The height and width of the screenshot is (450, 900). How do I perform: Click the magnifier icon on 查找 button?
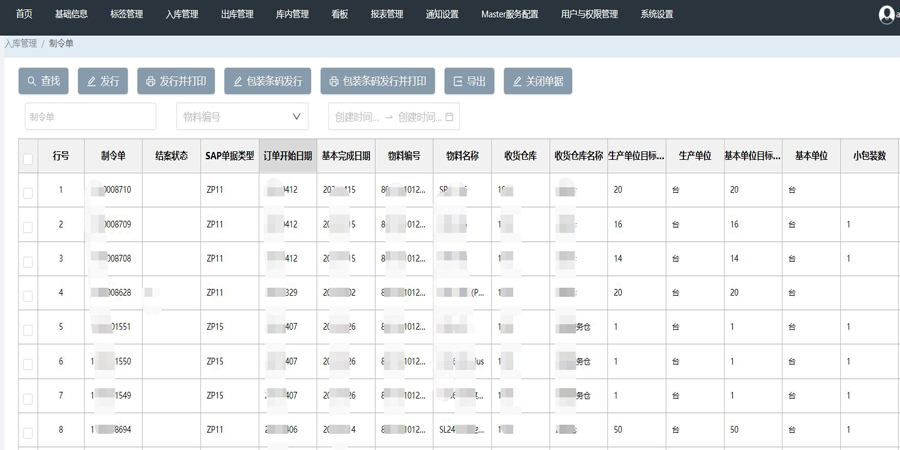coord(32,81)
